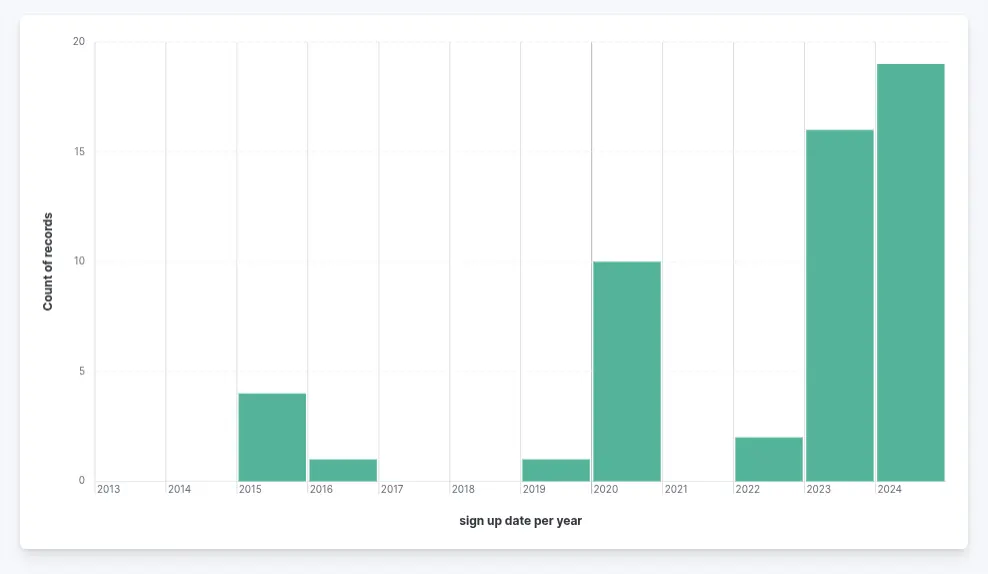The image size is (988, 574).
Task: Select the 2019 bar
Action: [556, 470]
